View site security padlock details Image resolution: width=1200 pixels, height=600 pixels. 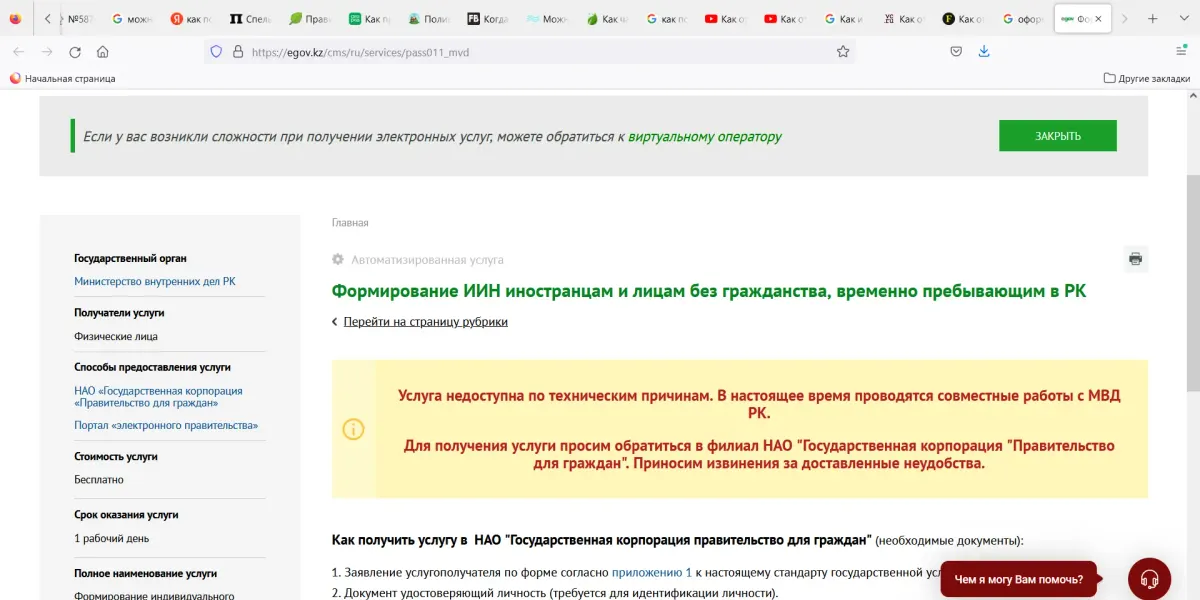tap(237, 52)
